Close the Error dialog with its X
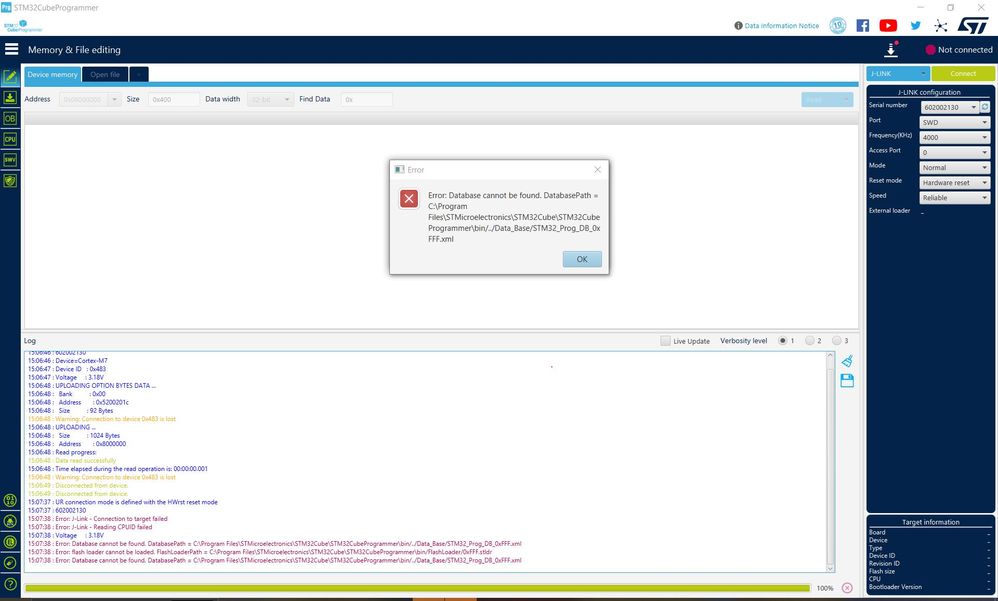 (597, 169)
